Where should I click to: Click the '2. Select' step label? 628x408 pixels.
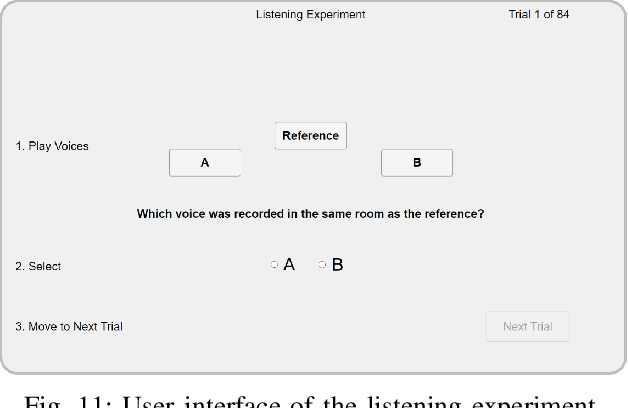click(38, 266)
